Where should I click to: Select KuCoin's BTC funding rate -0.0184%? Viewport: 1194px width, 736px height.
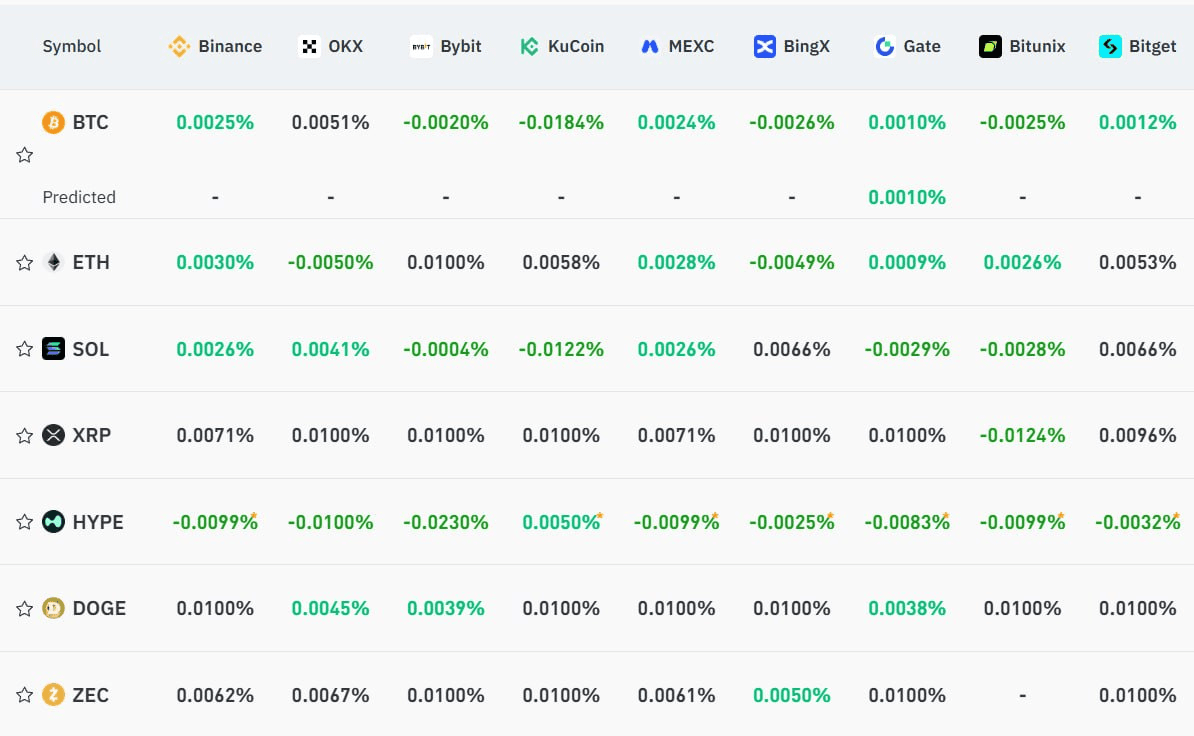(561, 122)
